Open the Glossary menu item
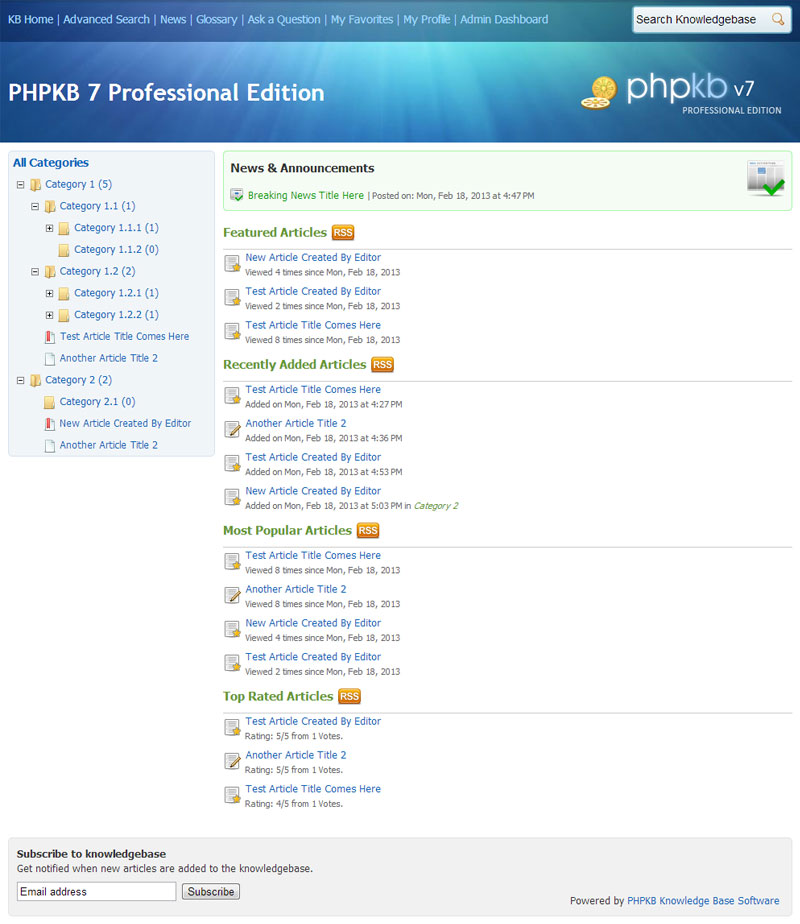 pyautogui.click(x=216, y=19)
